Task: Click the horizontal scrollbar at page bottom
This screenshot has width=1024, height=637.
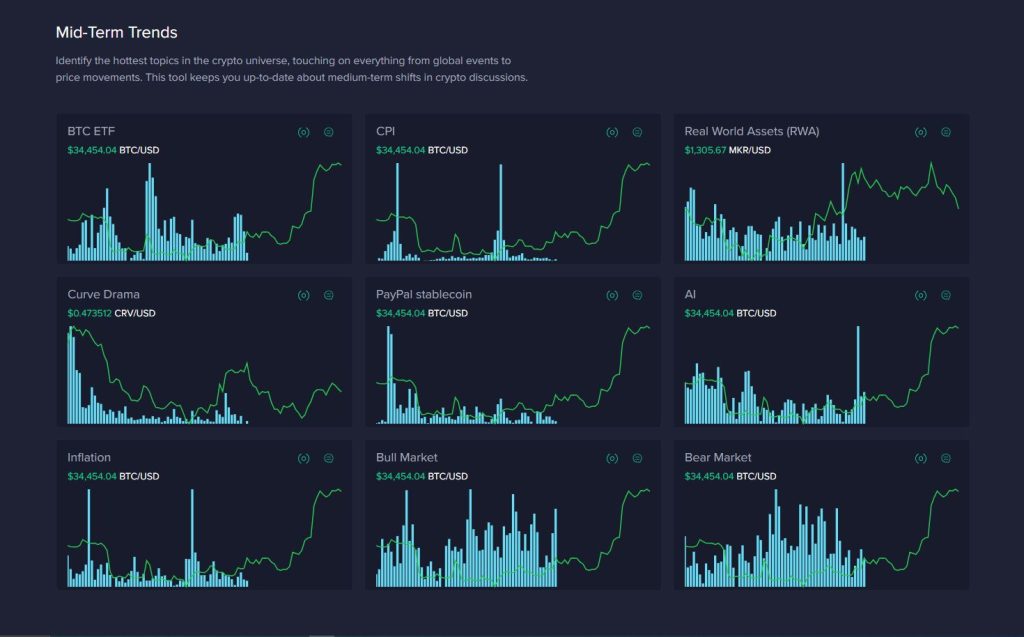Action: pyautogui.click(x=320, y=634)
